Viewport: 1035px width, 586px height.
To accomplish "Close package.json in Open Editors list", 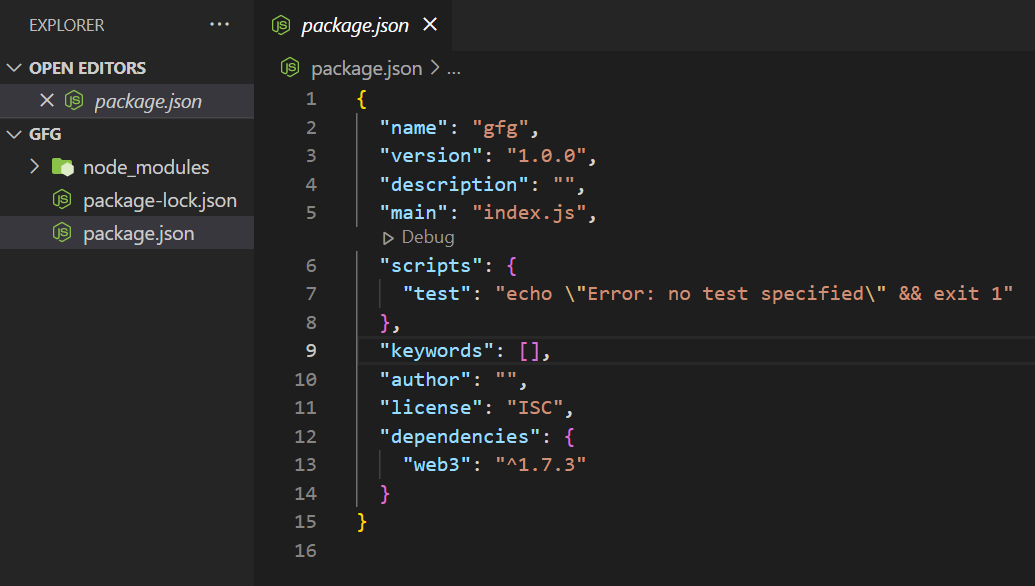I will (x=46, y=101).
